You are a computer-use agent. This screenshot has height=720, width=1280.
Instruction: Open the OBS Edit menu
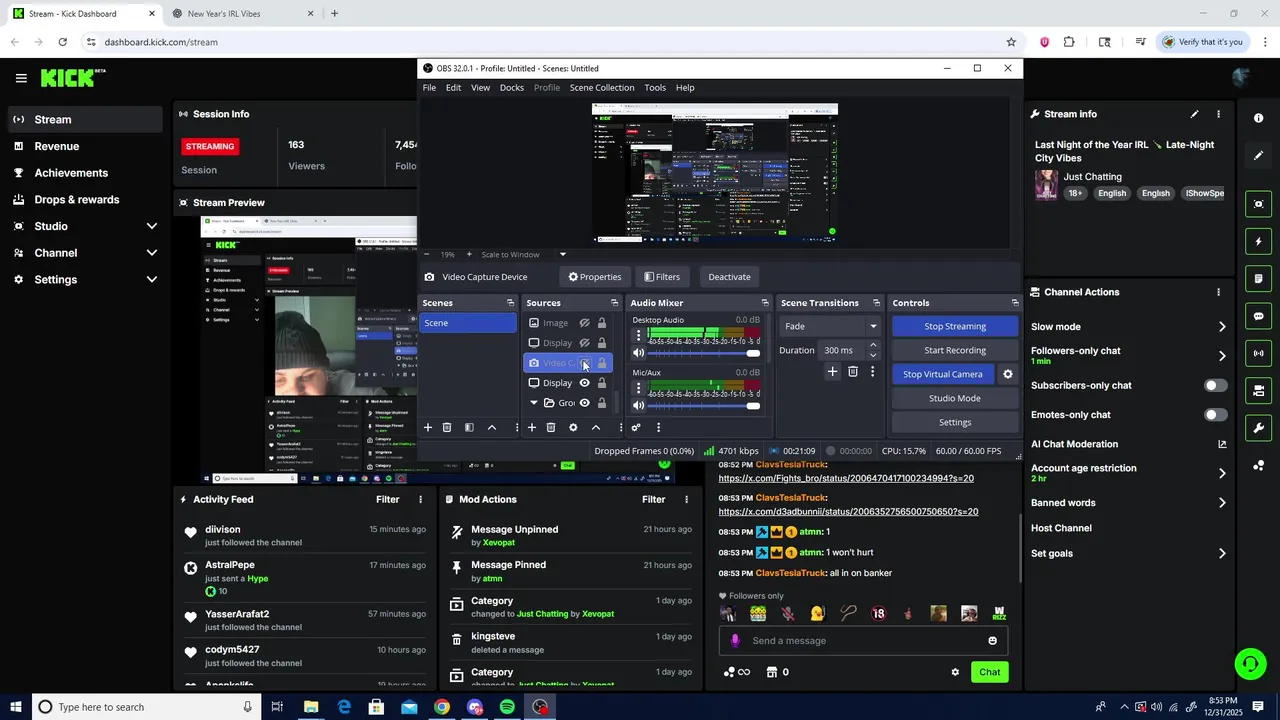453,88
